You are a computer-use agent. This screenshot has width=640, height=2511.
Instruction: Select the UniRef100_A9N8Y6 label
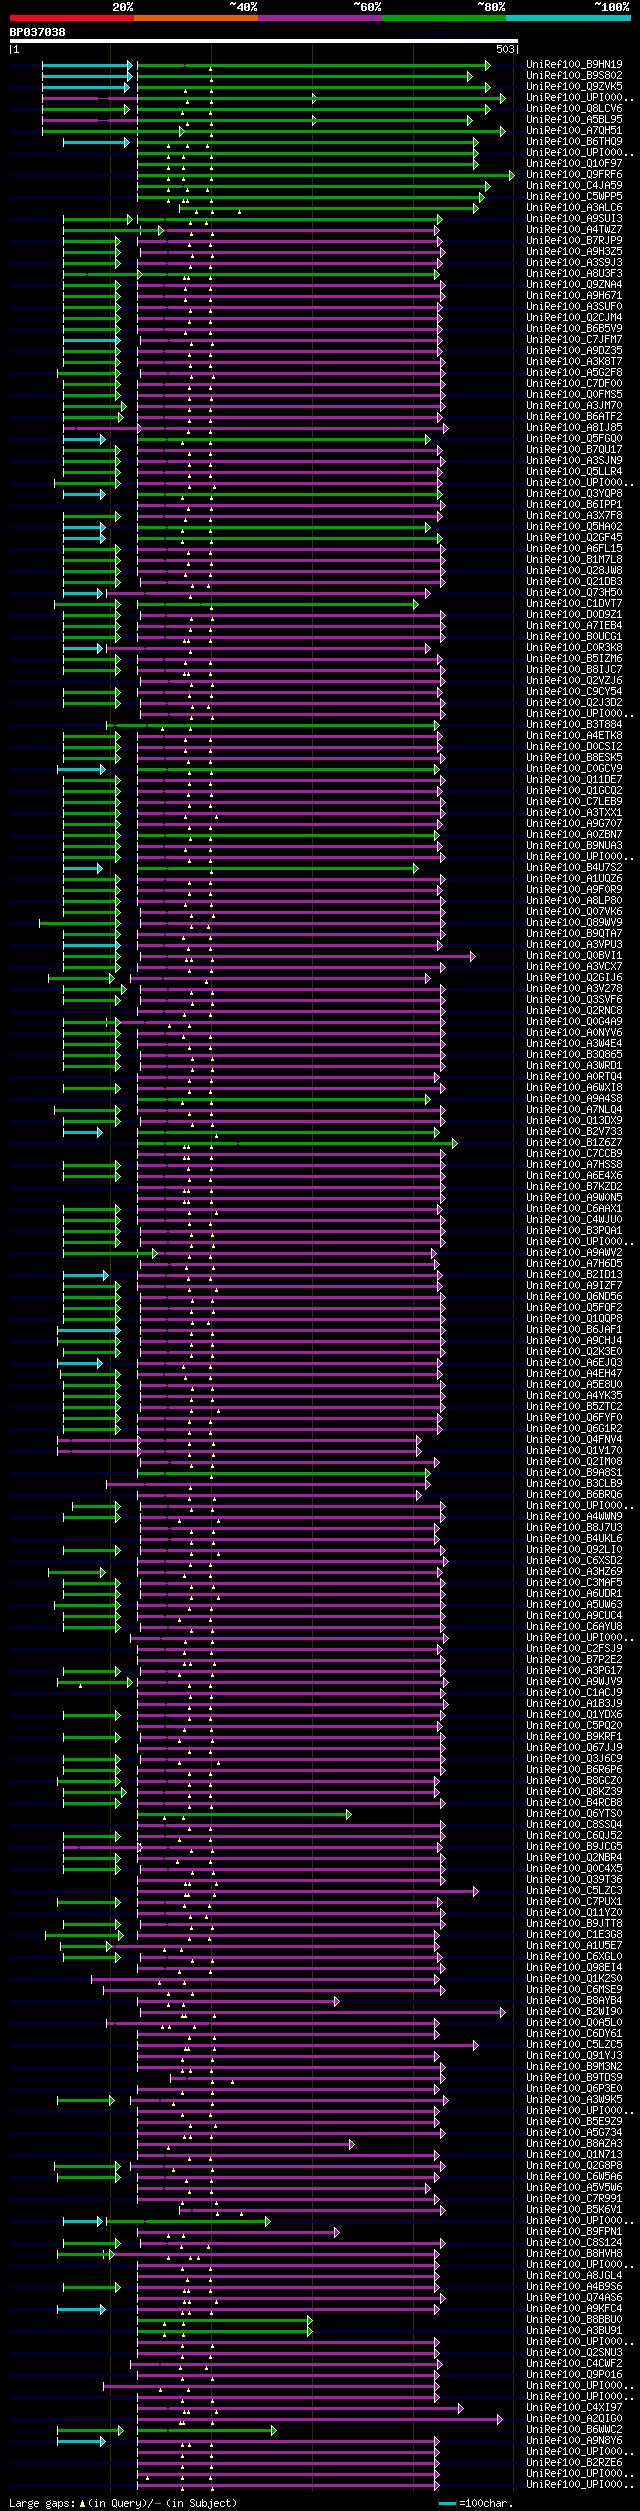pyautogui.click(x=574, y=2440)
